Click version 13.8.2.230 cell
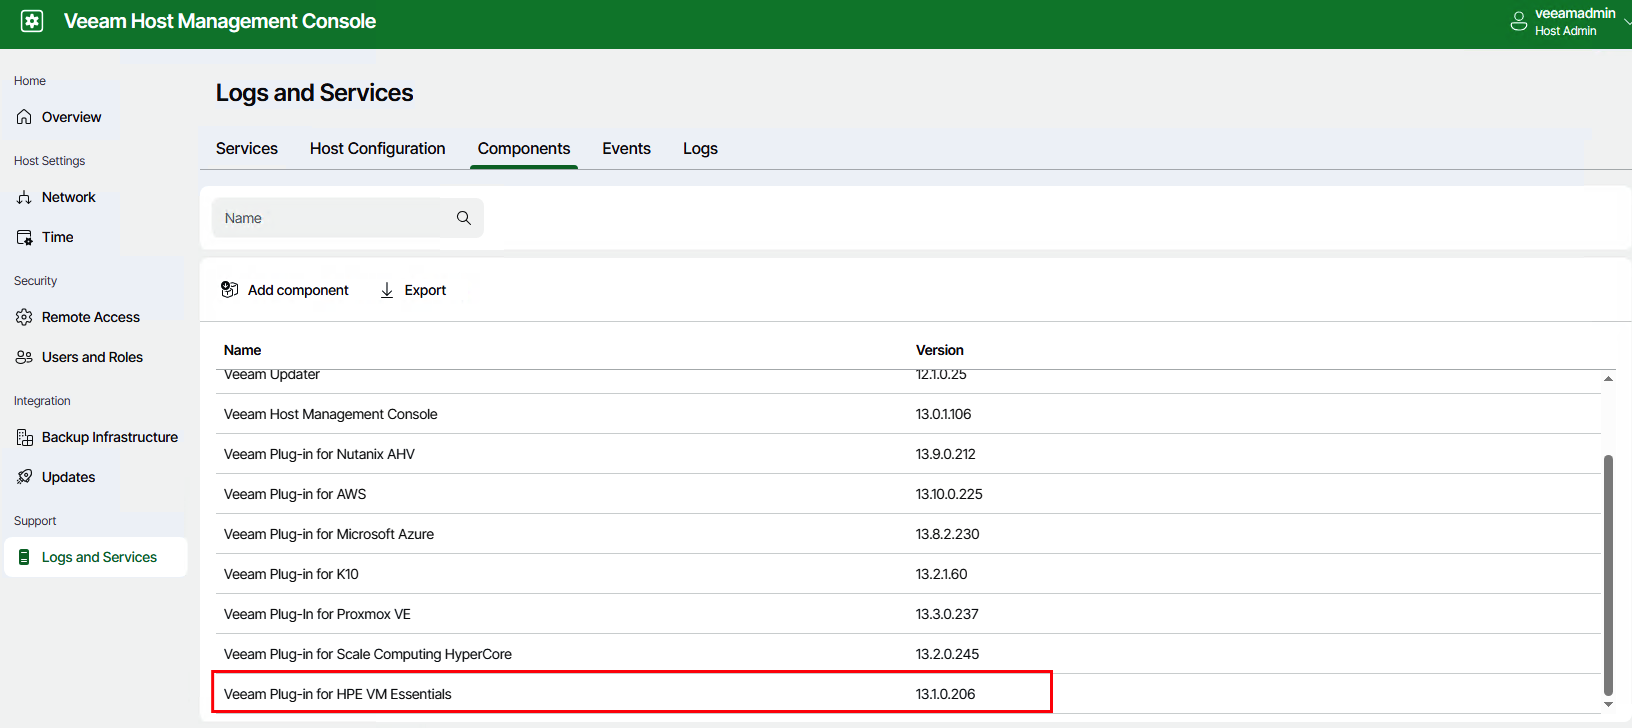Viewport: 1632px width, 728px height. (948, 534)
